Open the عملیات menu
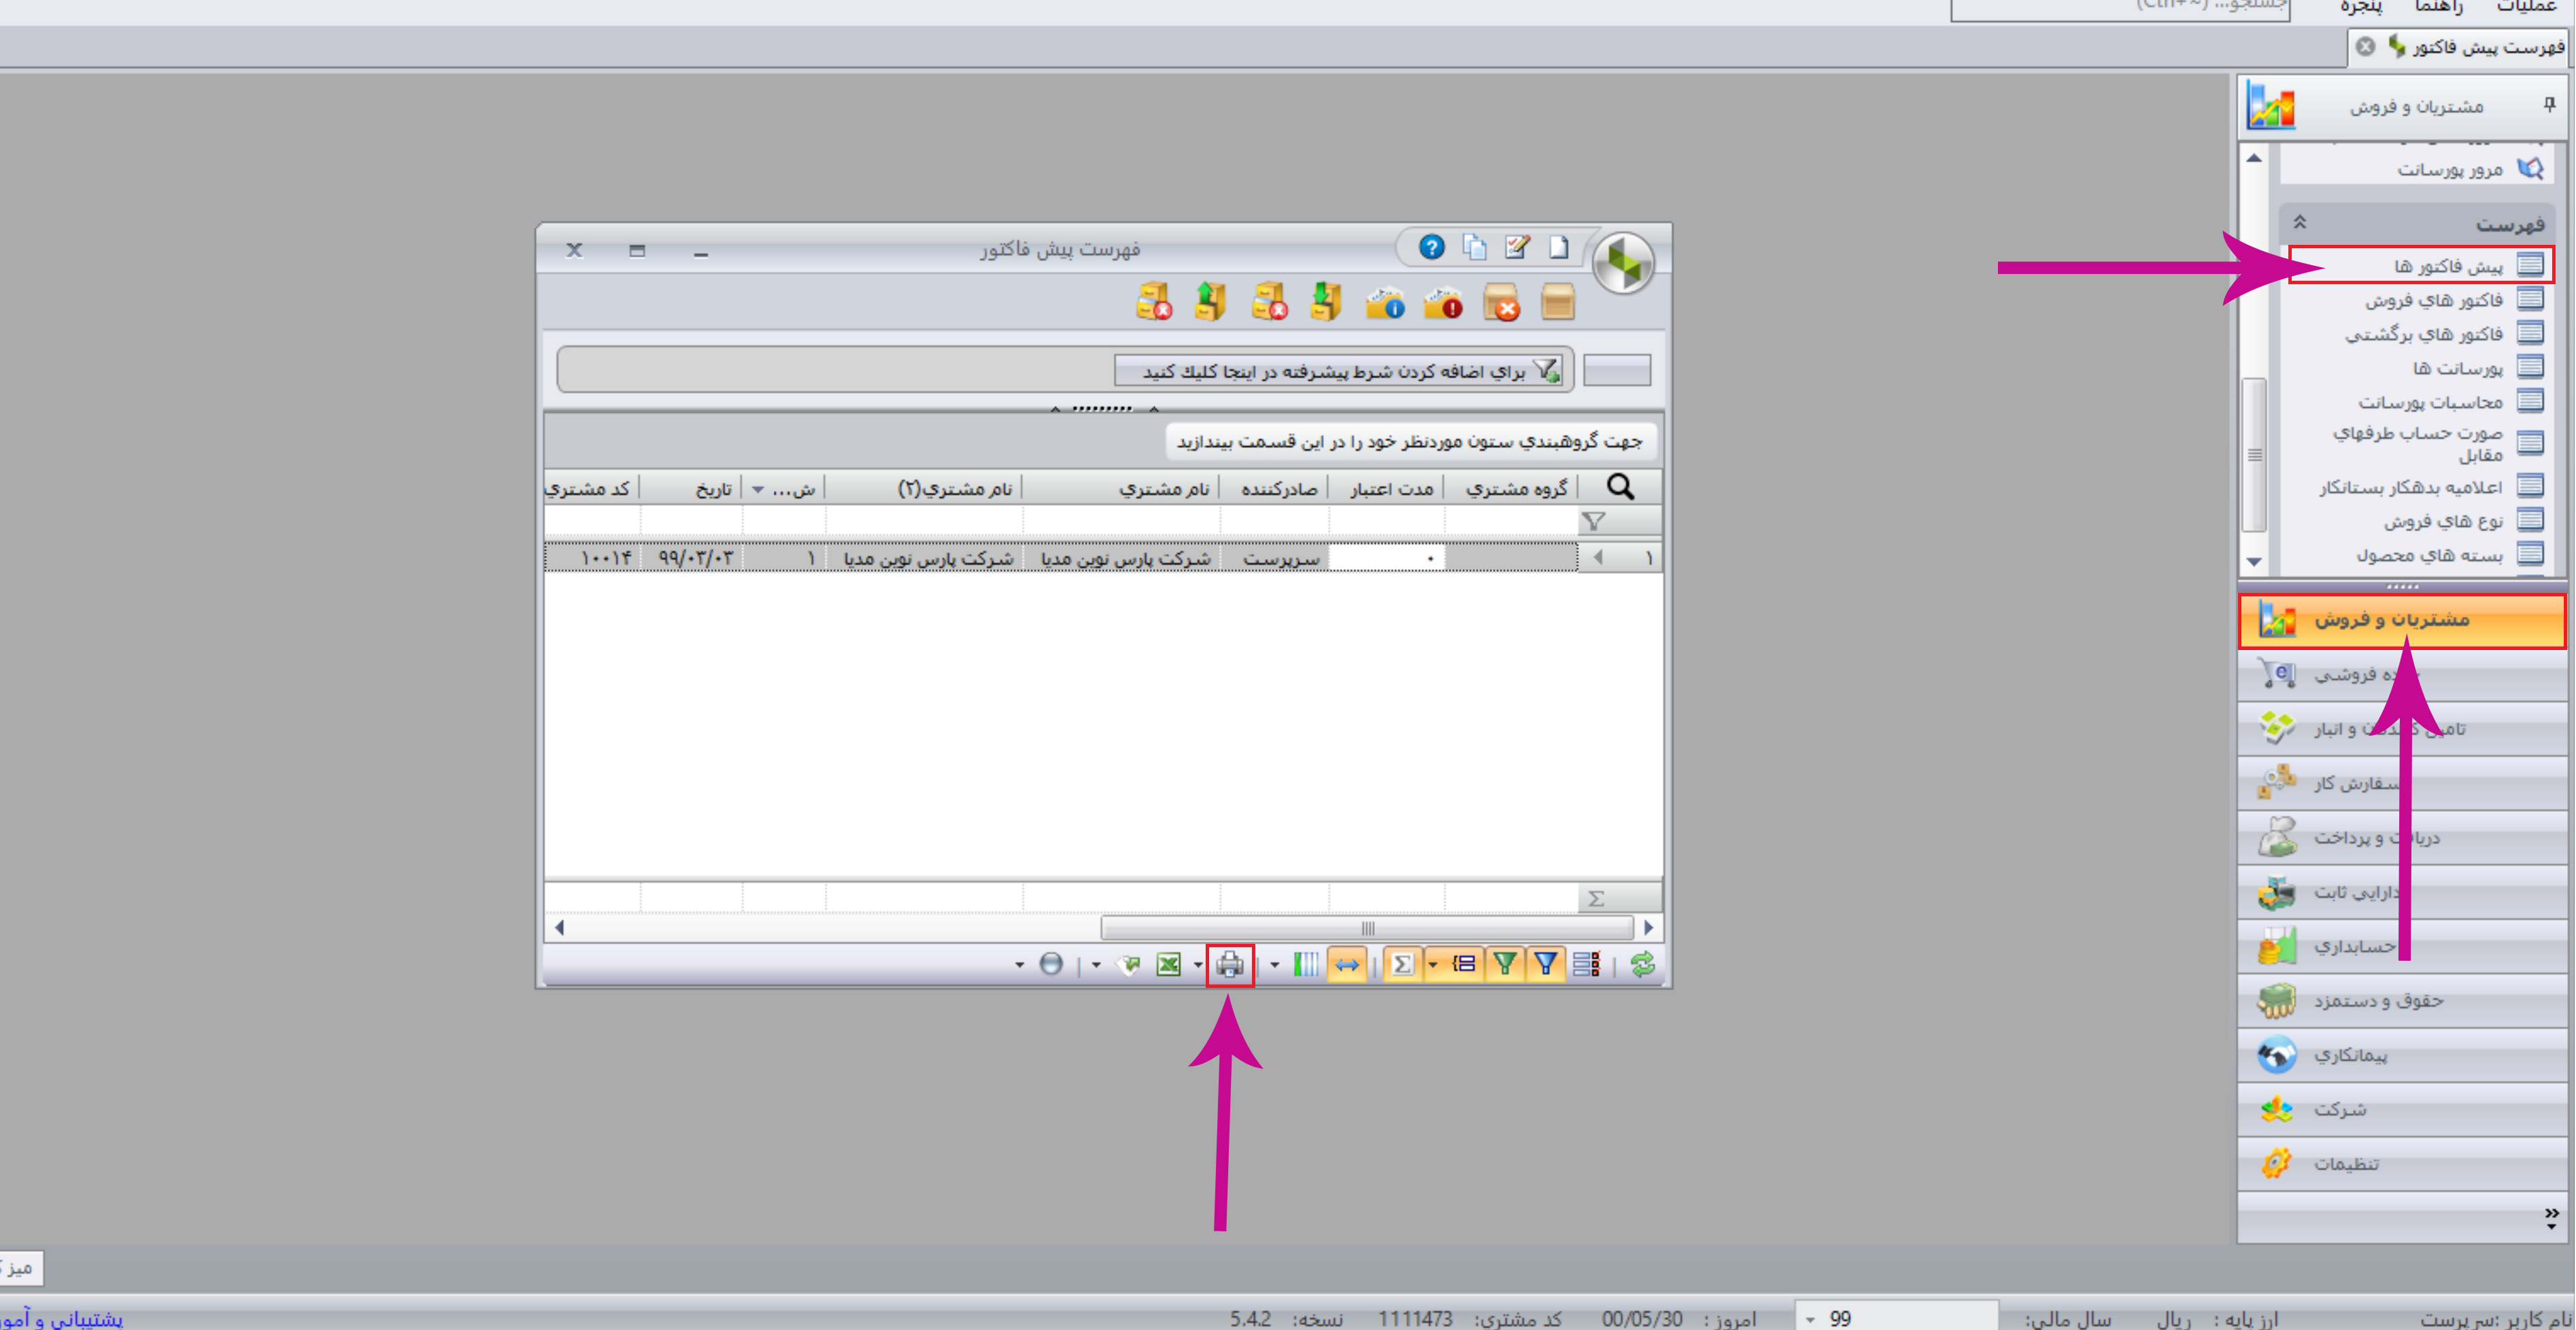This screenshot has height=1330, width=2576. (2526, 7)
